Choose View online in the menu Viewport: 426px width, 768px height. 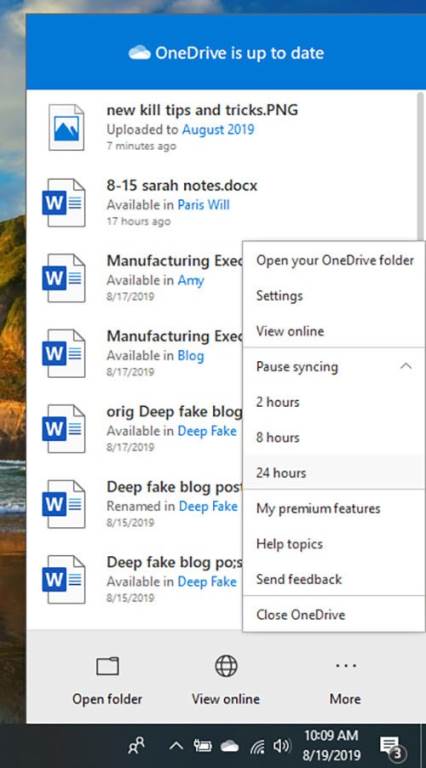[334, 331]
